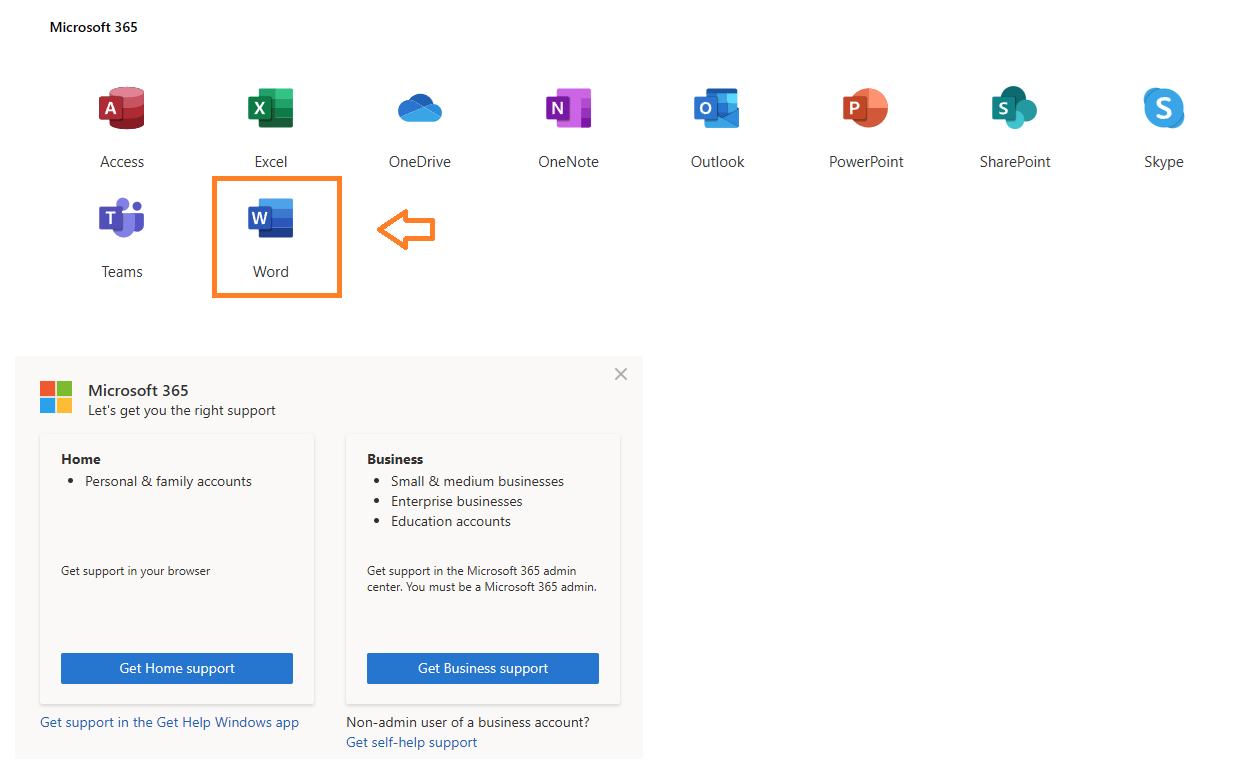This screenshot has height=766, width=1253.
Task: Click the Excel label text
Action: point(271,162)
